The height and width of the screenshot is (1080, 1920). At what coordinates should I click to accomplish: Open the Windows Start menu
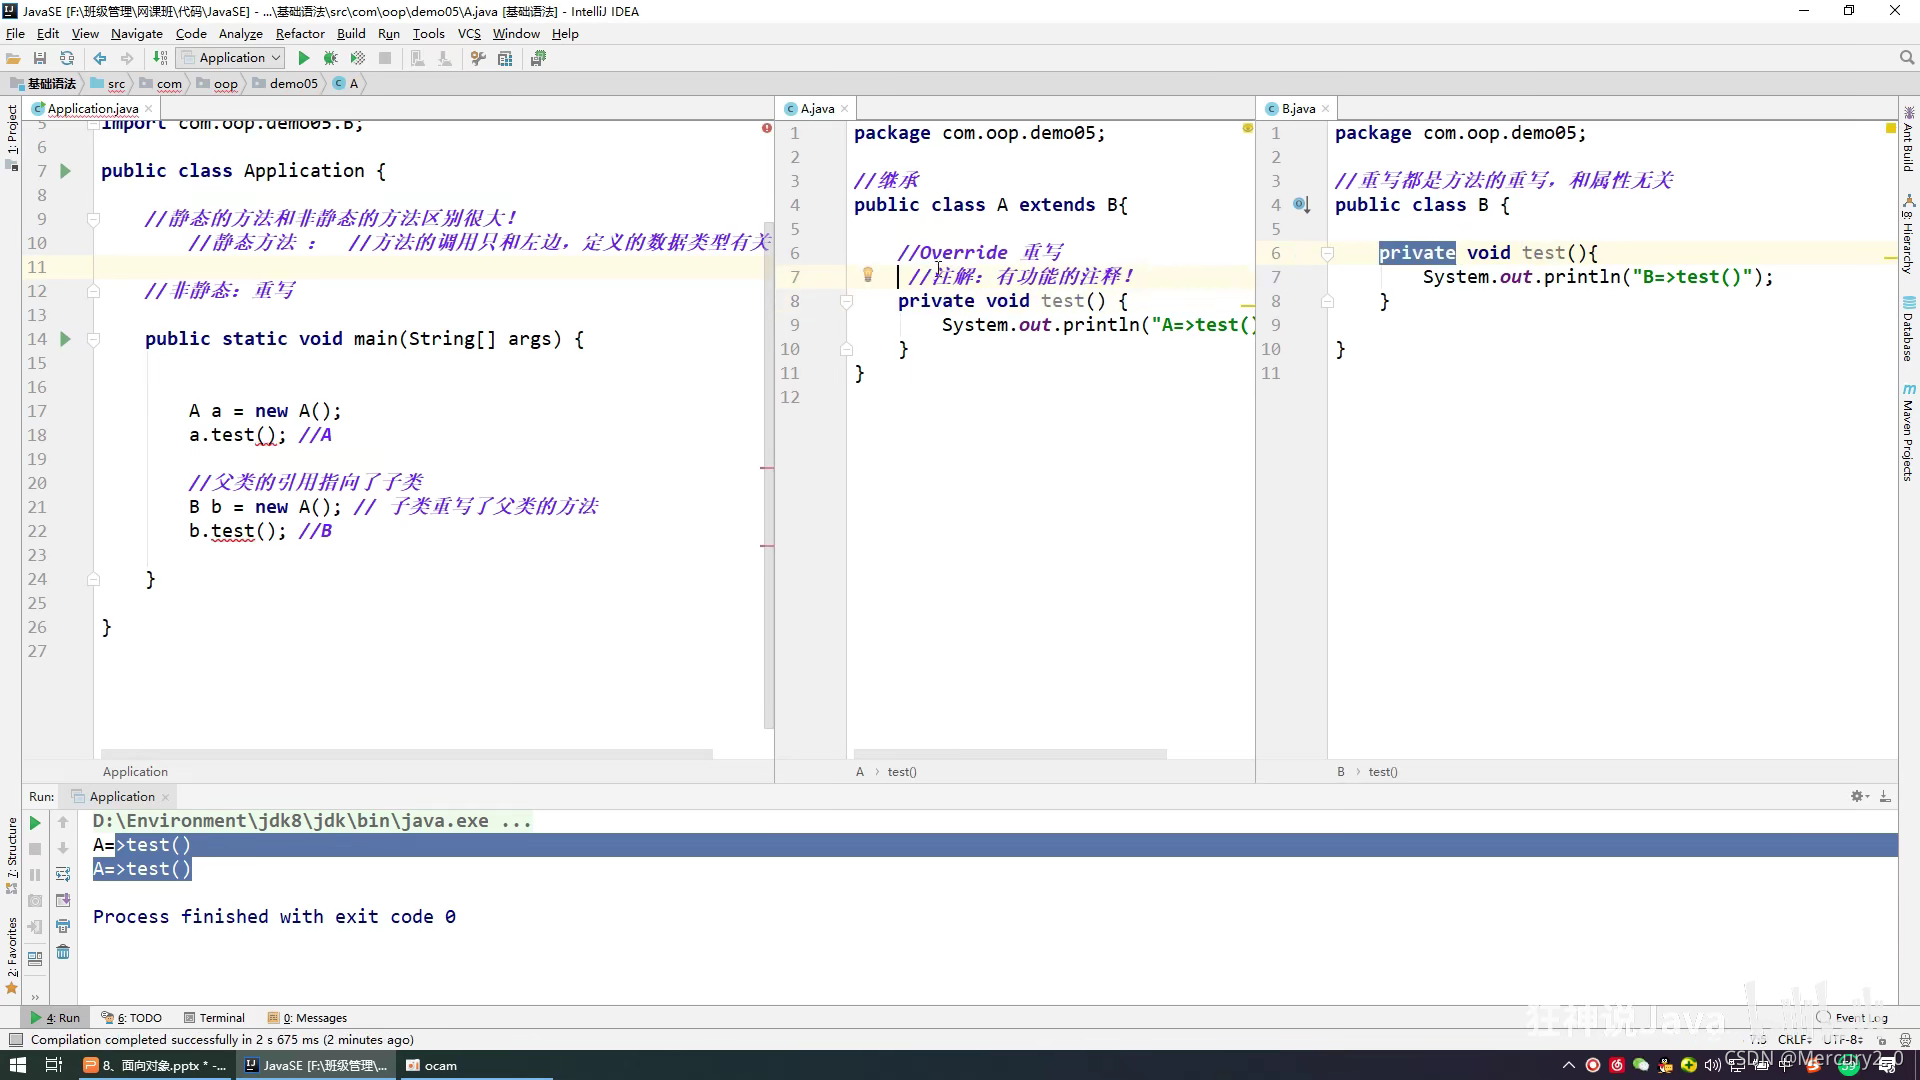[x=17, y=1065]
